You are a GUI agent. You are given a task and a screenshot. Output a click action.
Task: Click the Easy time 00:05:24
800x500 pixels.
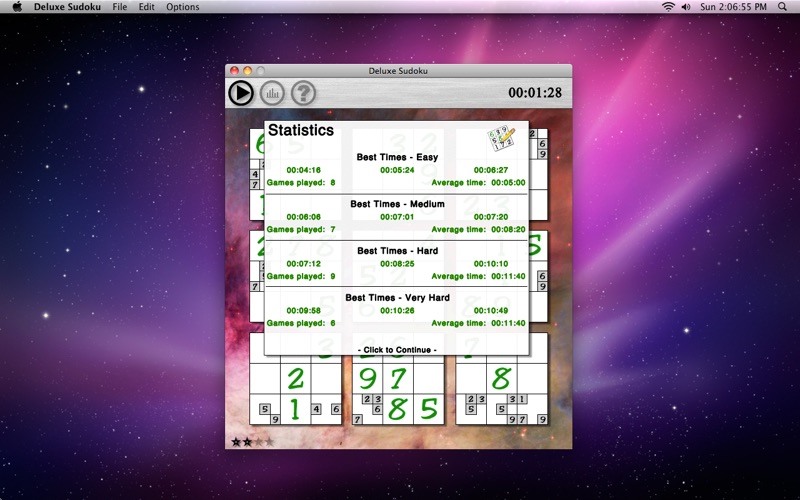coord(397,170)
